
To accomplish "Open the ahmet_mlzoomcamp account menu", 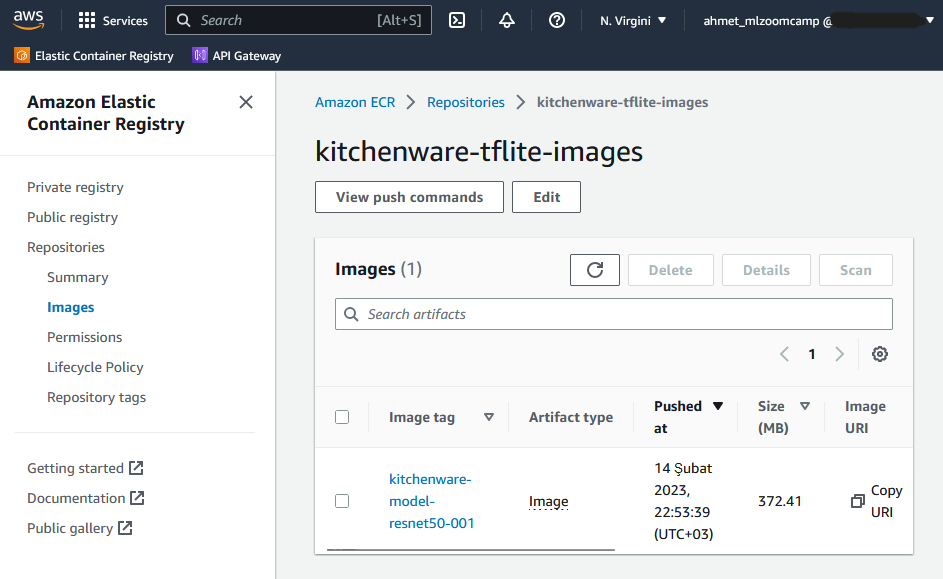I will pos(818,20).
